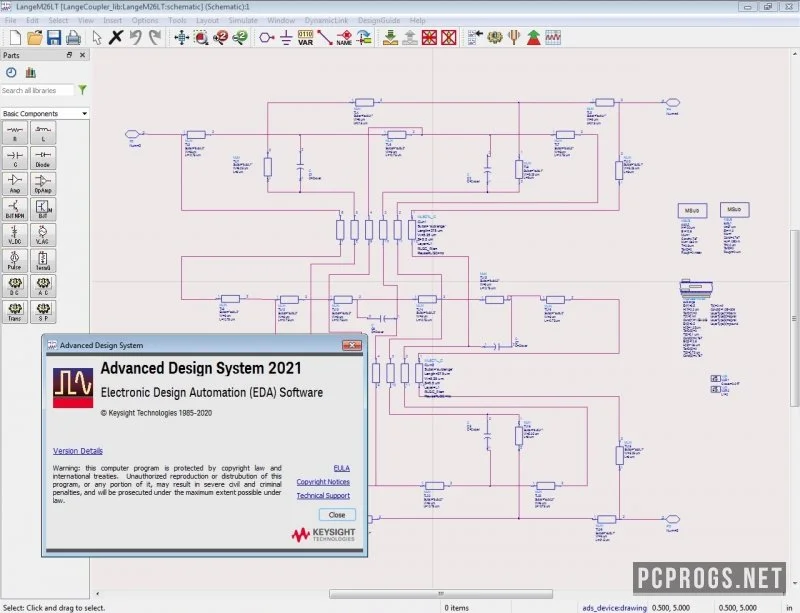Zoom out by two green icon
Viewport: 800px width, 613px height.
240,37
